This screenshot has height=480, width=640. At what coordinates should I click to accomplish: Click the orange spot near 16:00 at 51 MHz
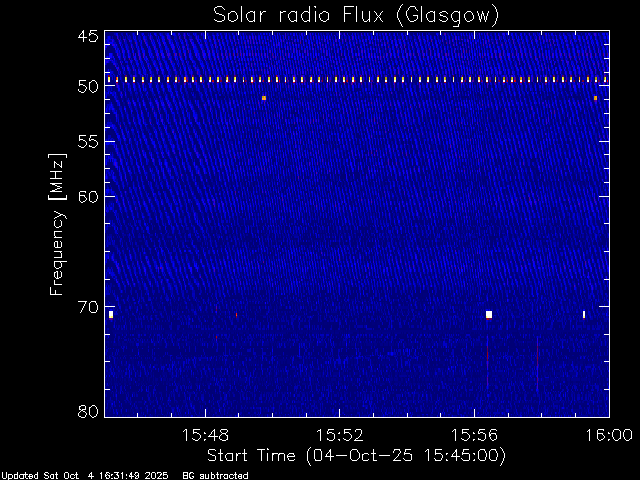[x=596, y=98]
